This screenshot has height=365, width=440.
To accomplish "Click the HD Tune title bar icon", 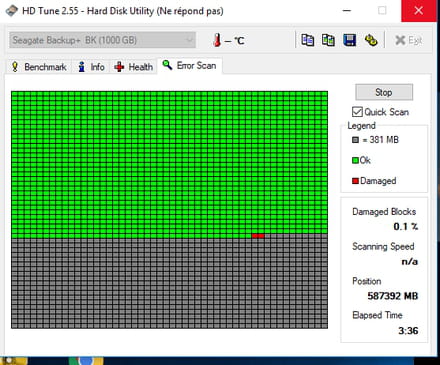I will pyautogui.click(x=12, y=11).
